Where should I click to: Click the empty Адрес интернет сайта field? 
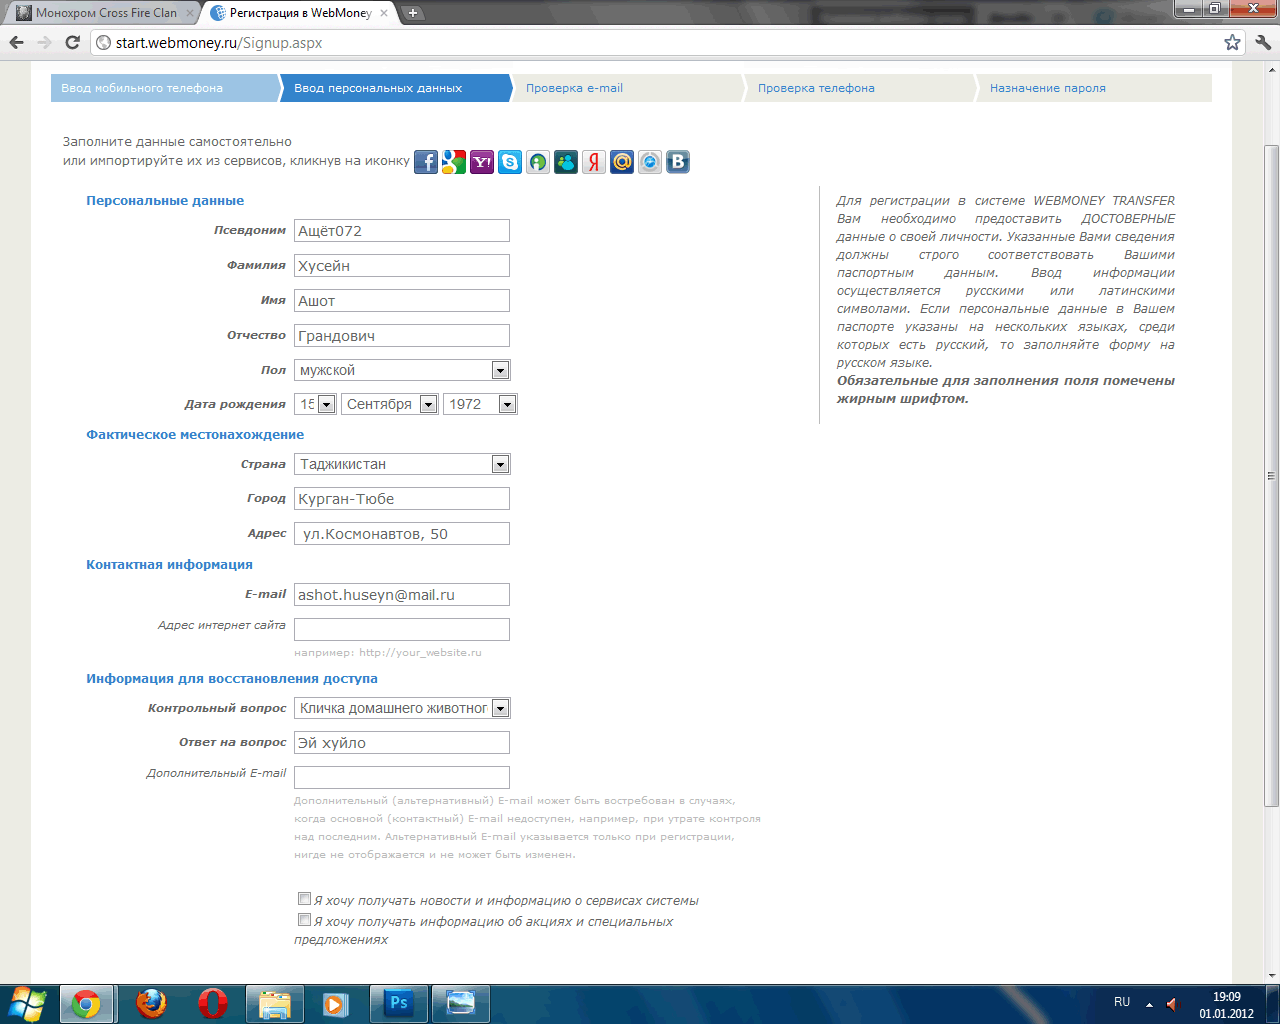pos(402,629)
